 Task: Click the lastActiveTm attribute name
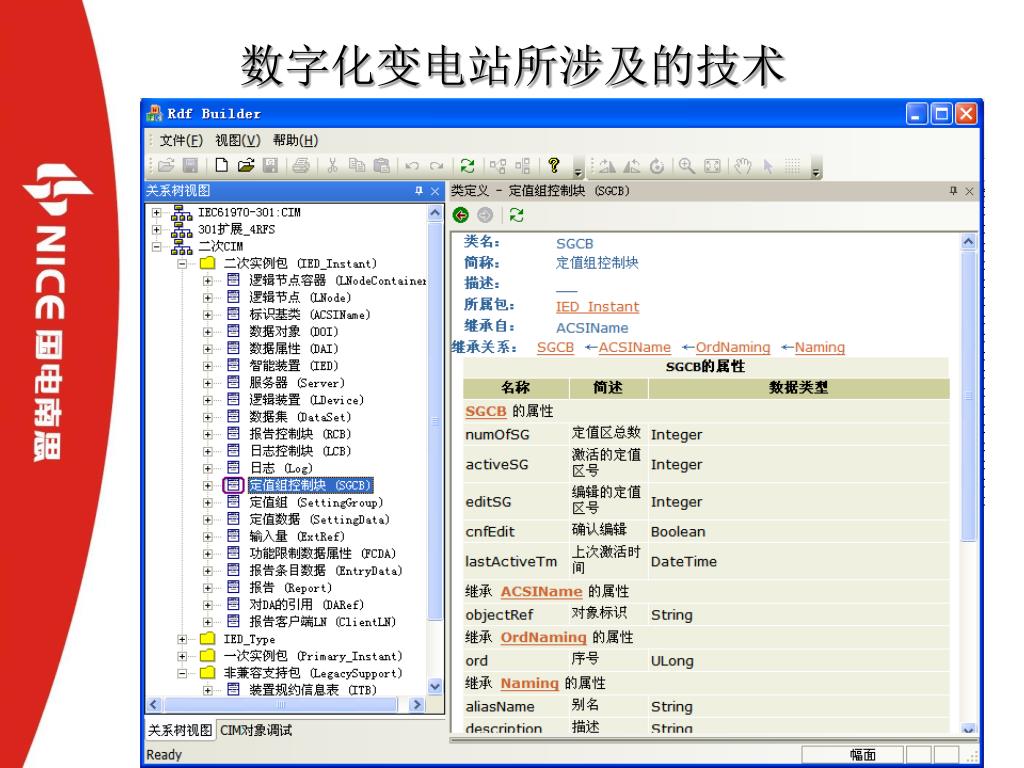click(x=511, y=562)
